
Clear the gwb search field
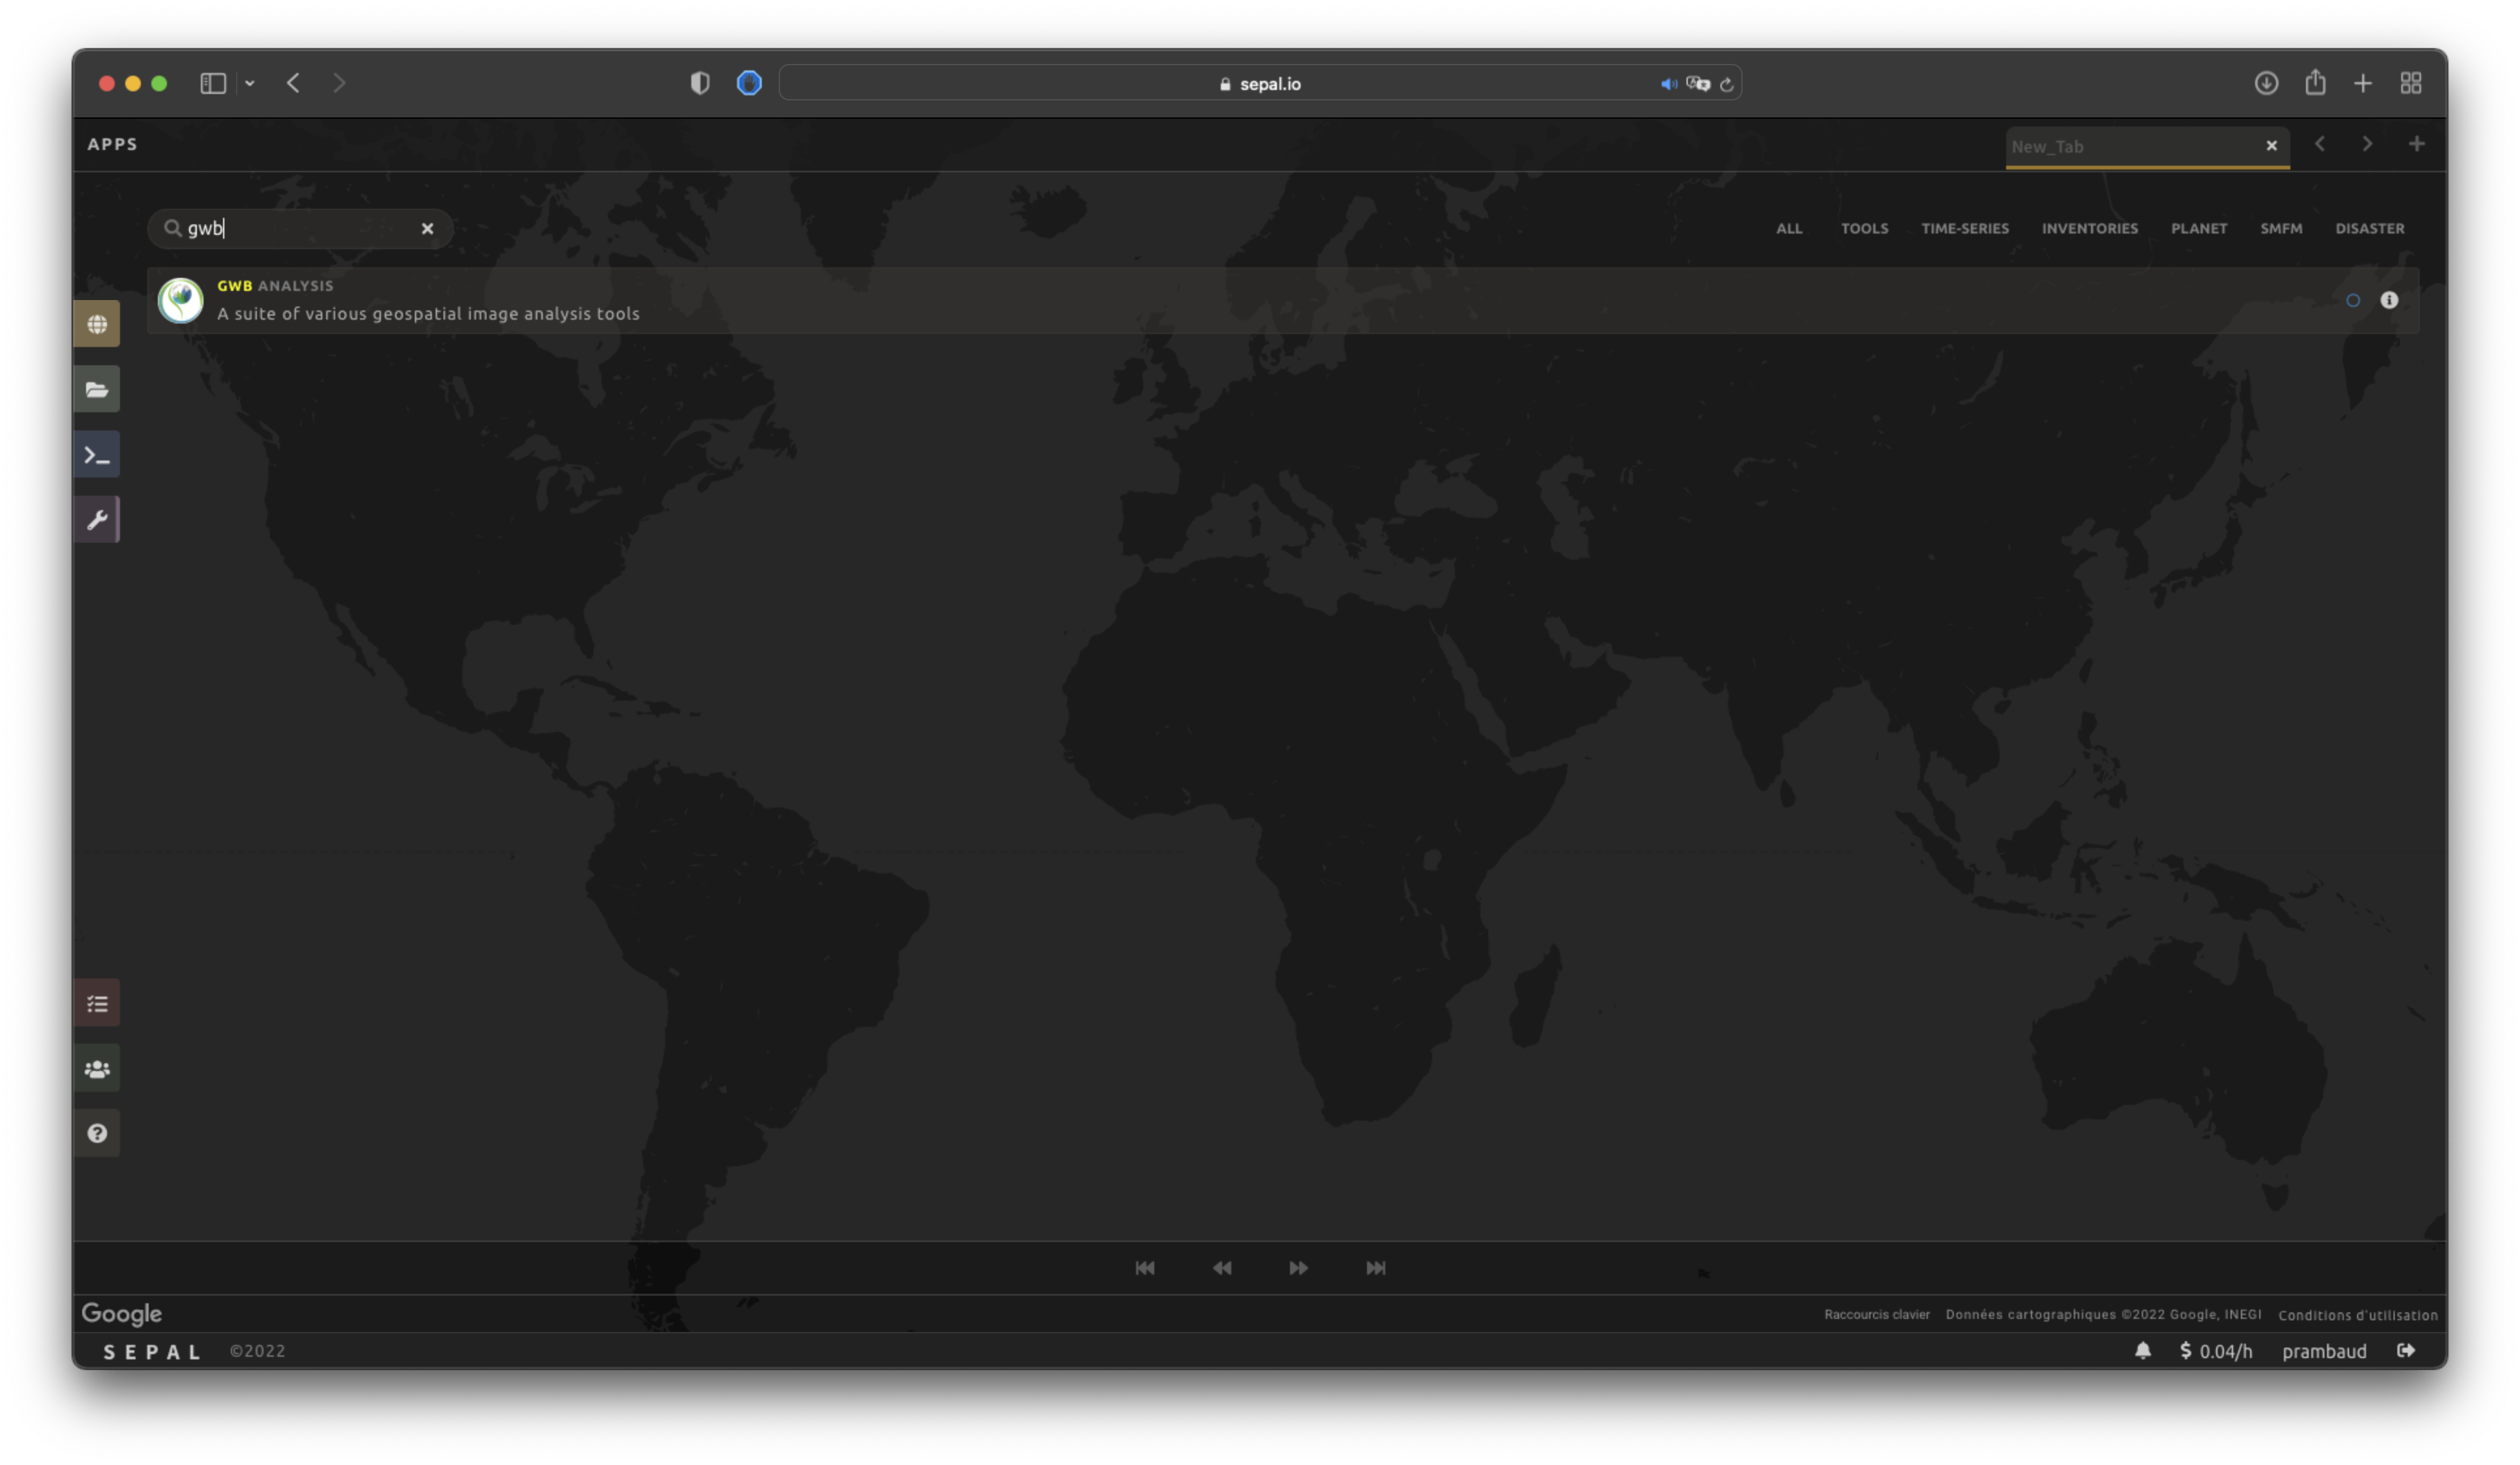tap(427, 228)
